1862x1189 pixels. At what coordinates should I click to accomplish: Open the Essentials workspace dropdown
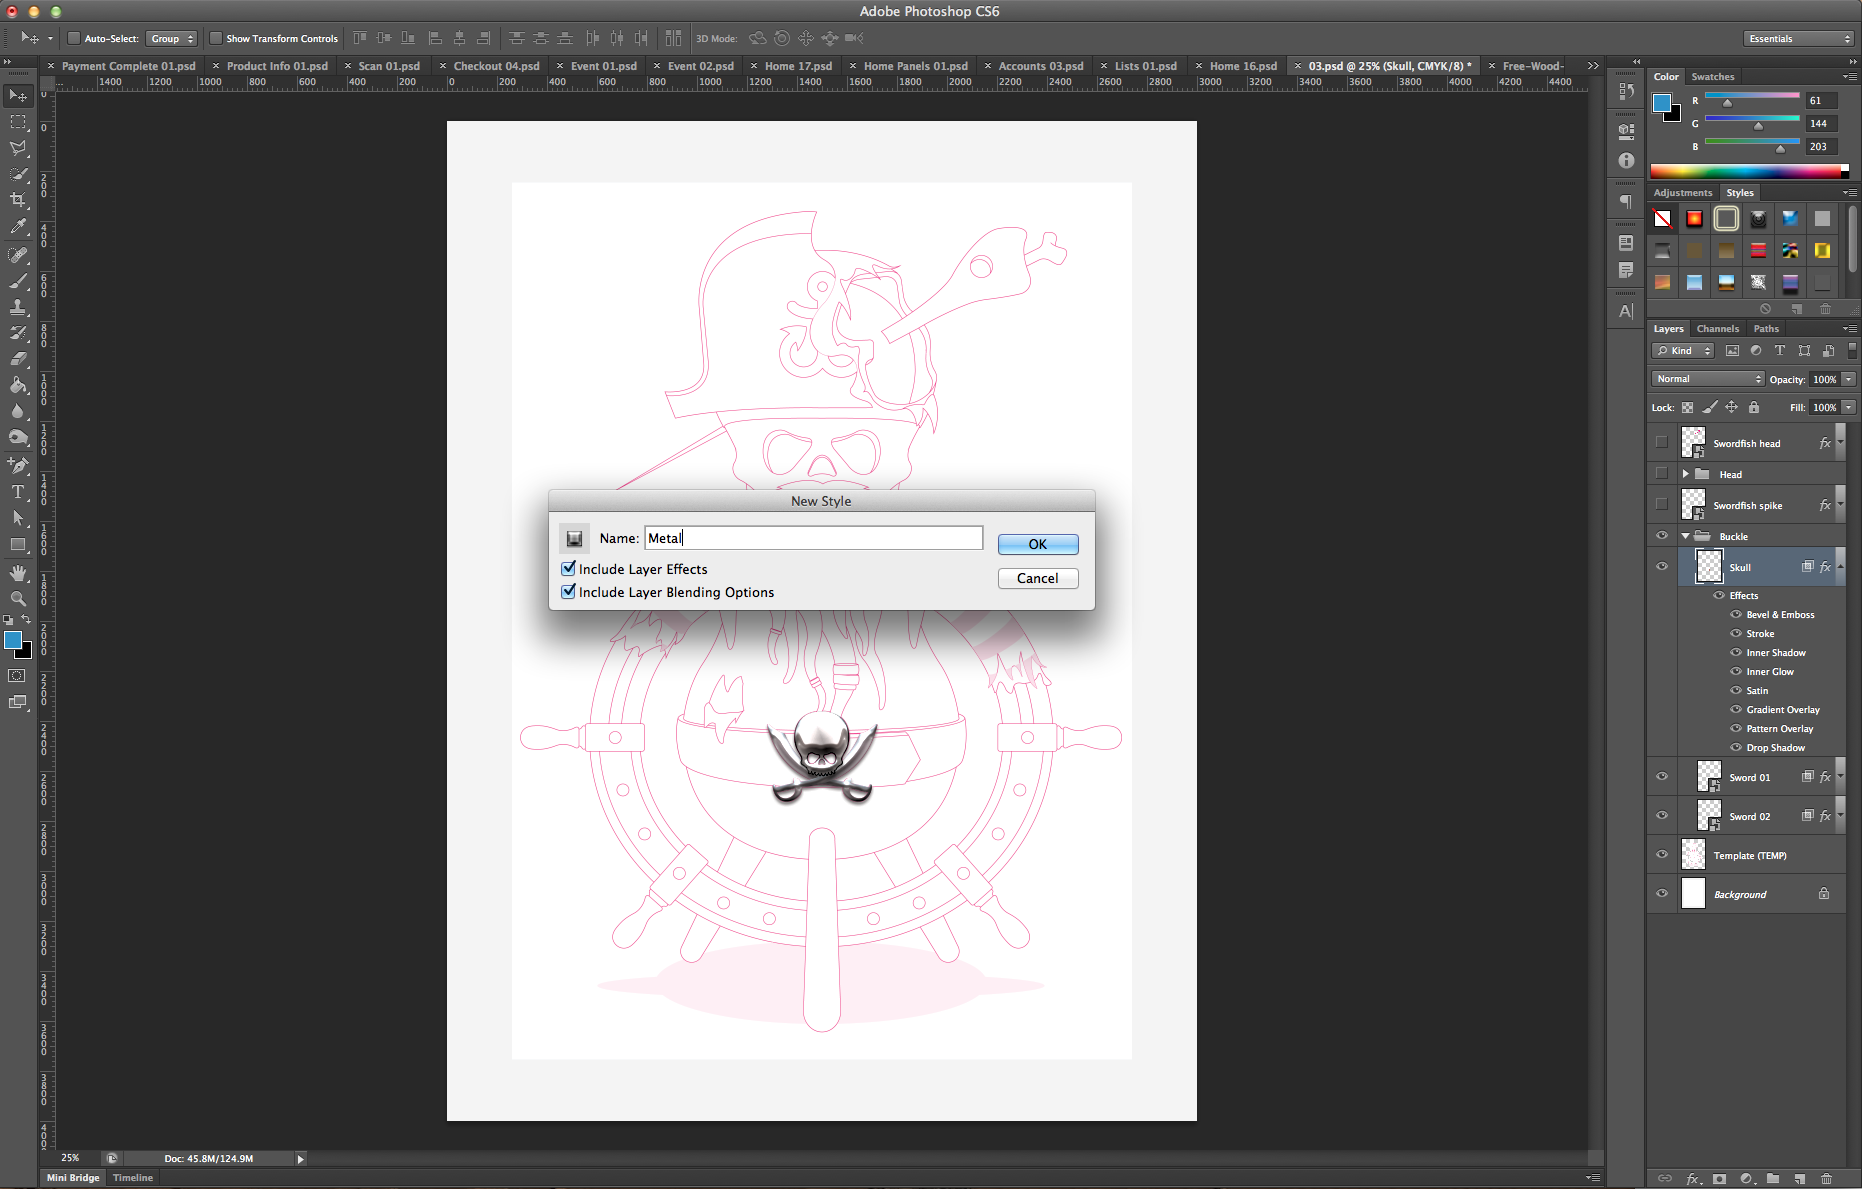tap(1799, 39)
